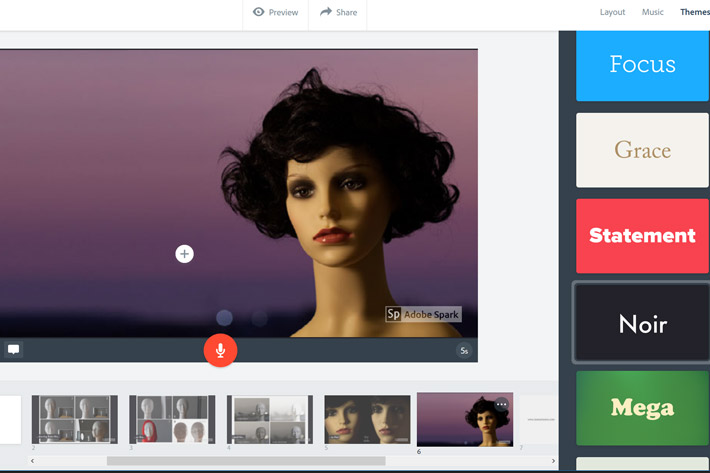710x473 pixels.
Task: Select slide 6 thumbnail with purple background
Action: [x=465, y=420]
